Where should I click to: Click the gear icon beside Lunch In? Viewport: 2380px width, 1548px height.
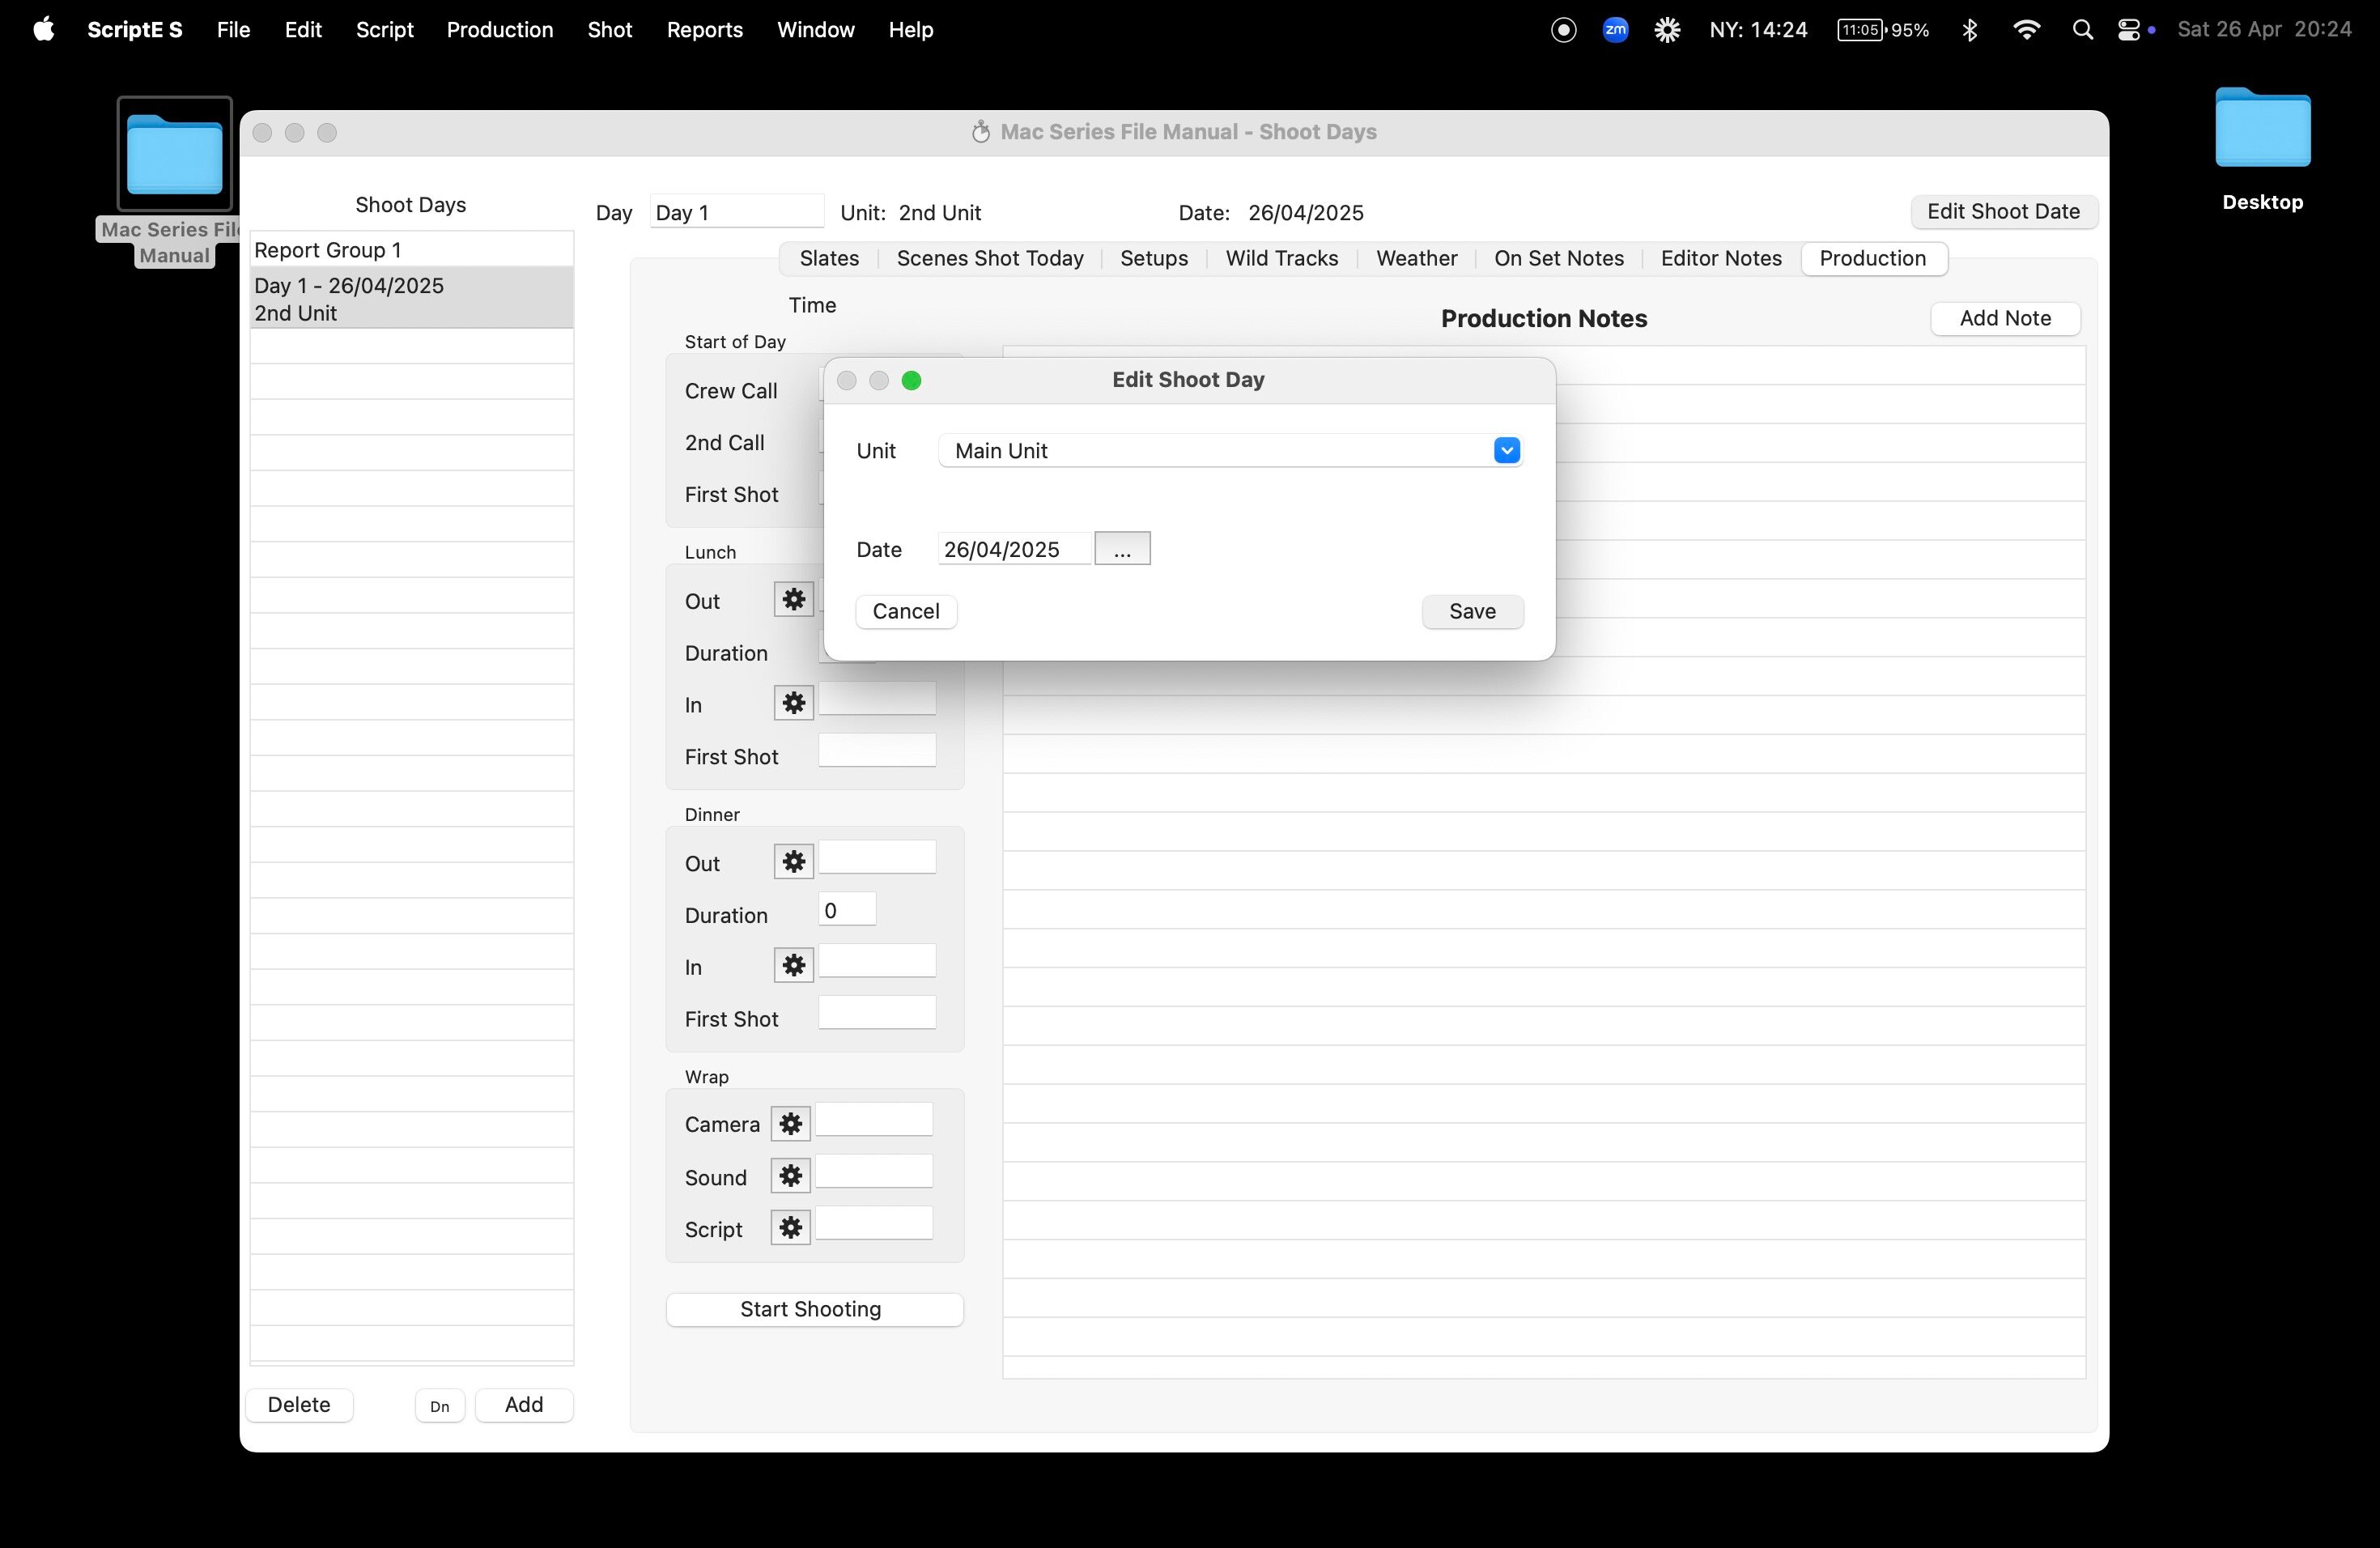pos(793,703)
